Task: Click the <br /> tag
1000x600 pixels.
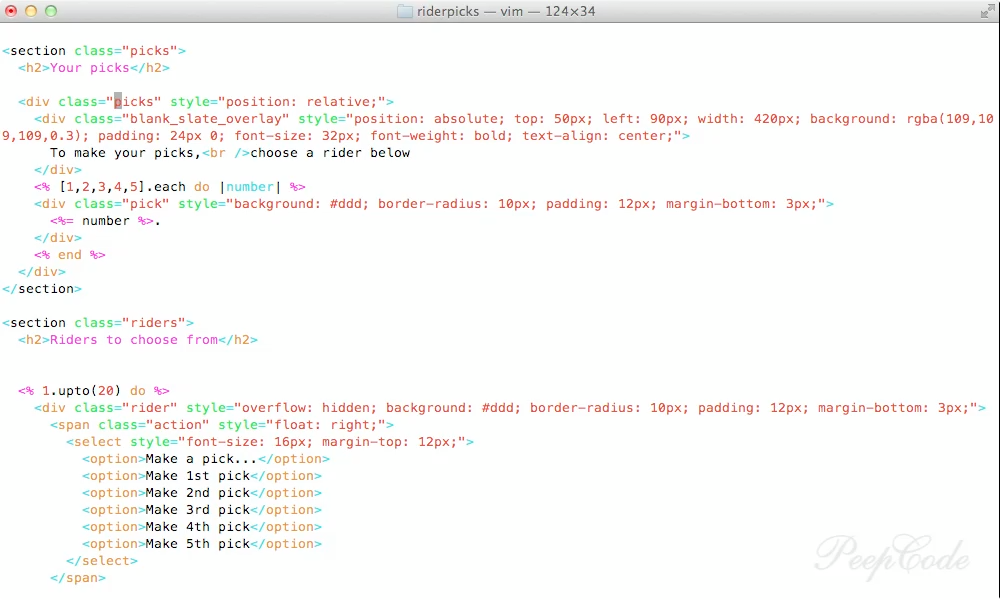Action: point(226,153)
